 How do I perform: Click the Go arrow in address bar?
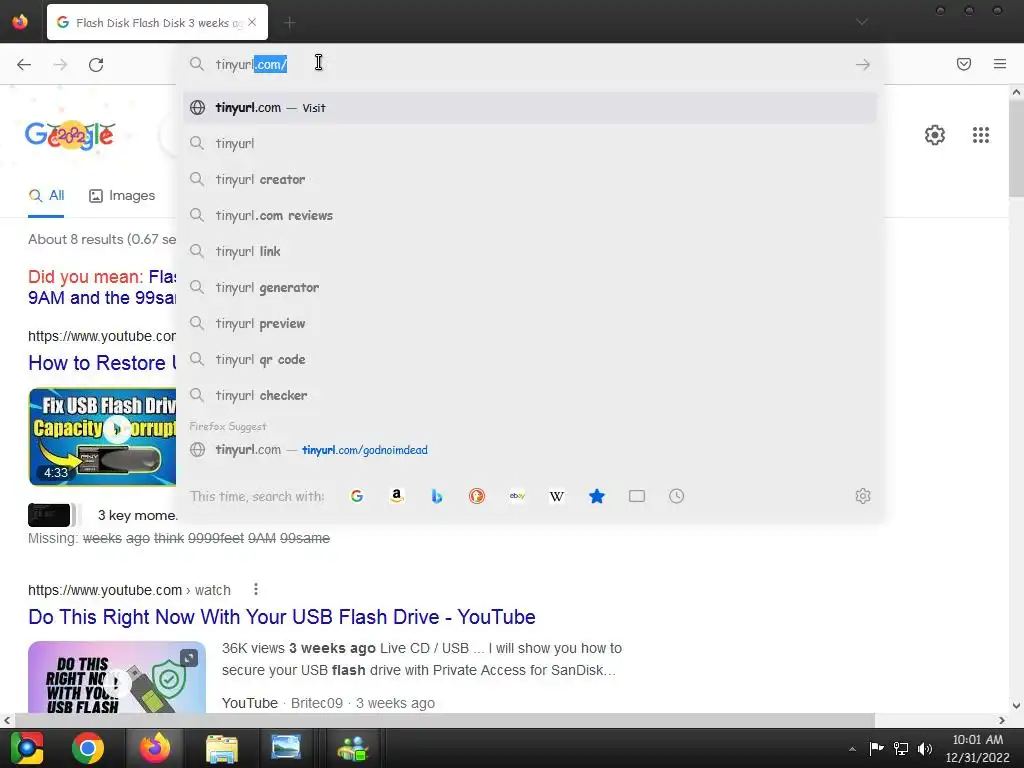pos(863,64)
